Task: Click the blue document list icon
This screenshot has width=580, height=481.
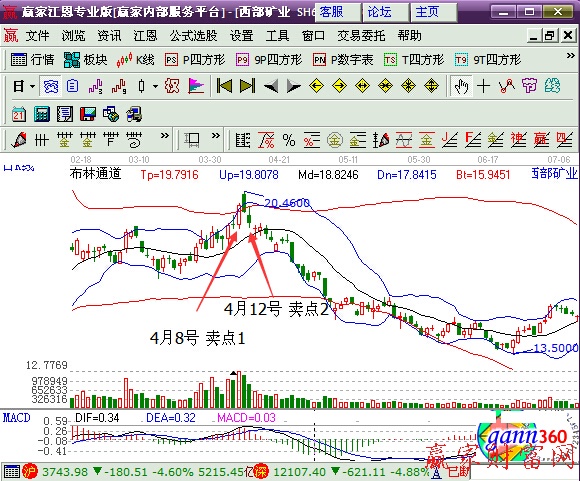Action: [72, 86]
